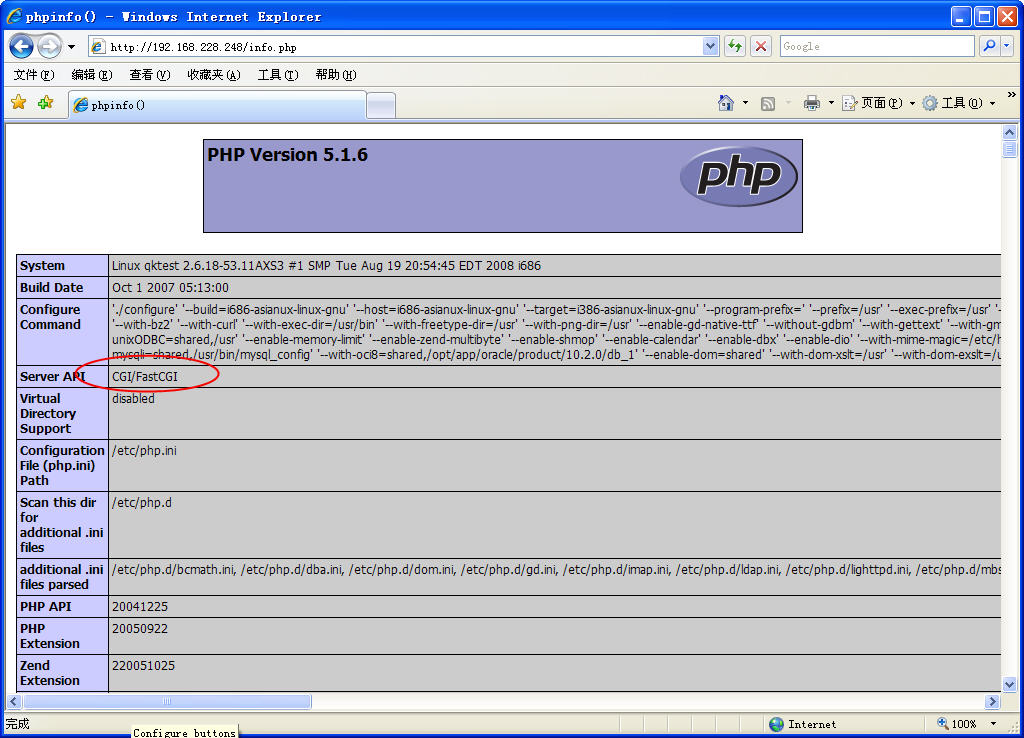The image size is (1024, 738).
Task: Select the phpinfo() tab
Action: [x=216, y=105]
